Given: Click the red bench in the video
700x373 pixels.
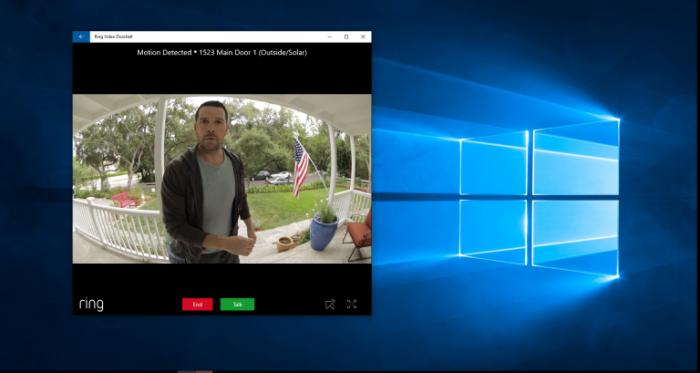Looking at the screenshot, I should coord(124,199).
